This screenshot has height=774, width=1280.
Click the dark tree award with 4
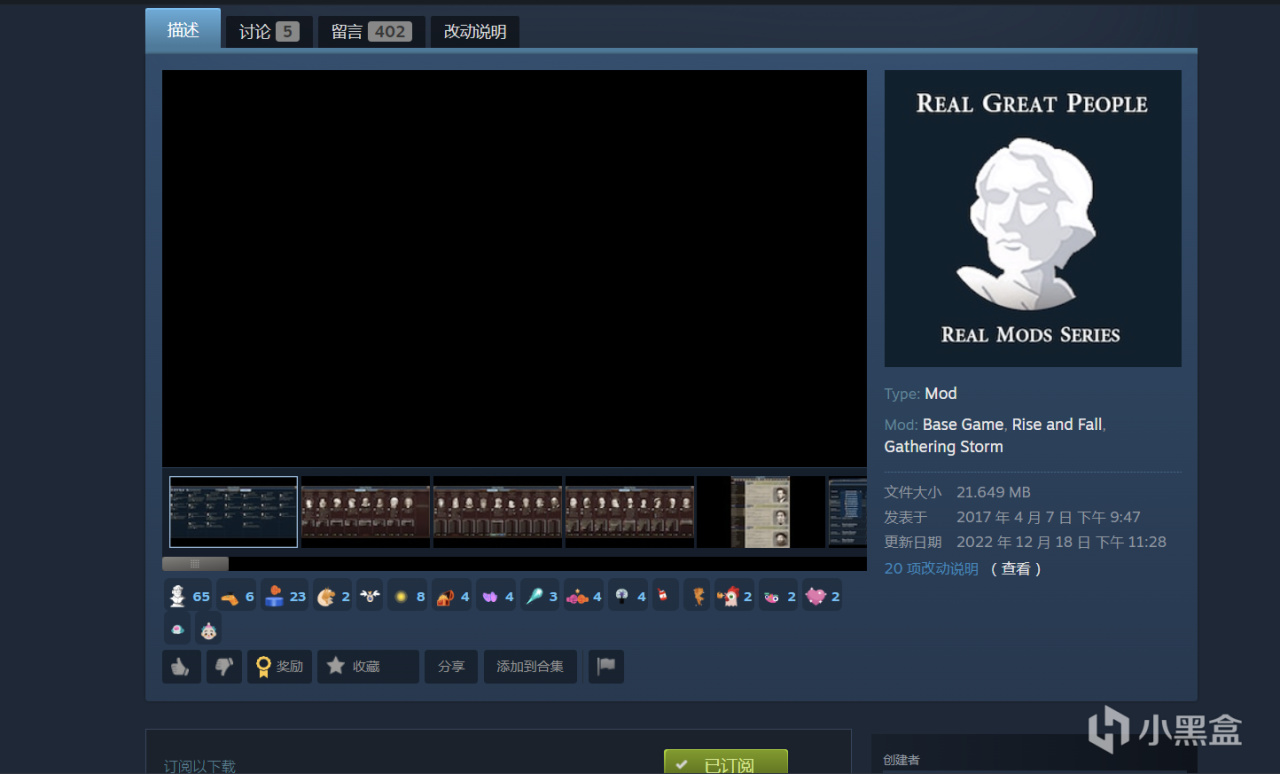click(628, 597)
